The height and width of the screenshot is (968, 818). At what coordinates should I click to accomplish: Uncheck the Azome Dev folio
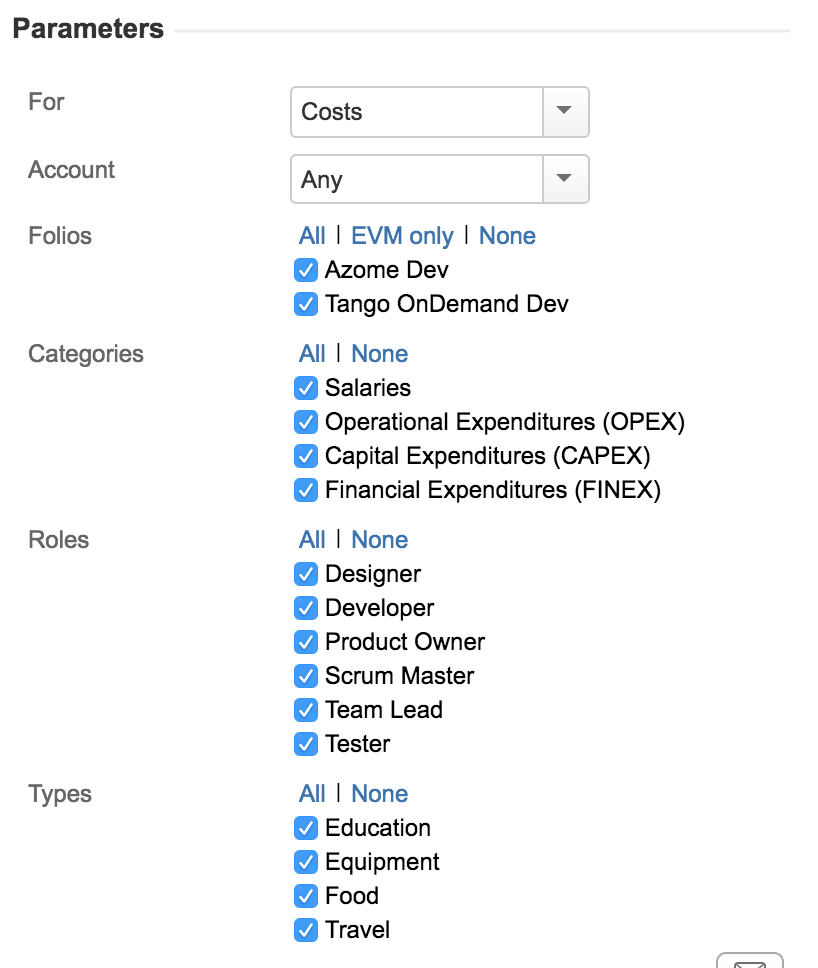(x=306, y=270)
